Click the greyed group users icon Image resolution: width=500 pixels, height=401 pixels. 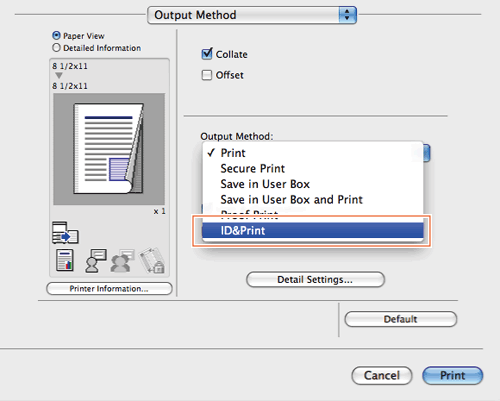(x=122, y=261)
